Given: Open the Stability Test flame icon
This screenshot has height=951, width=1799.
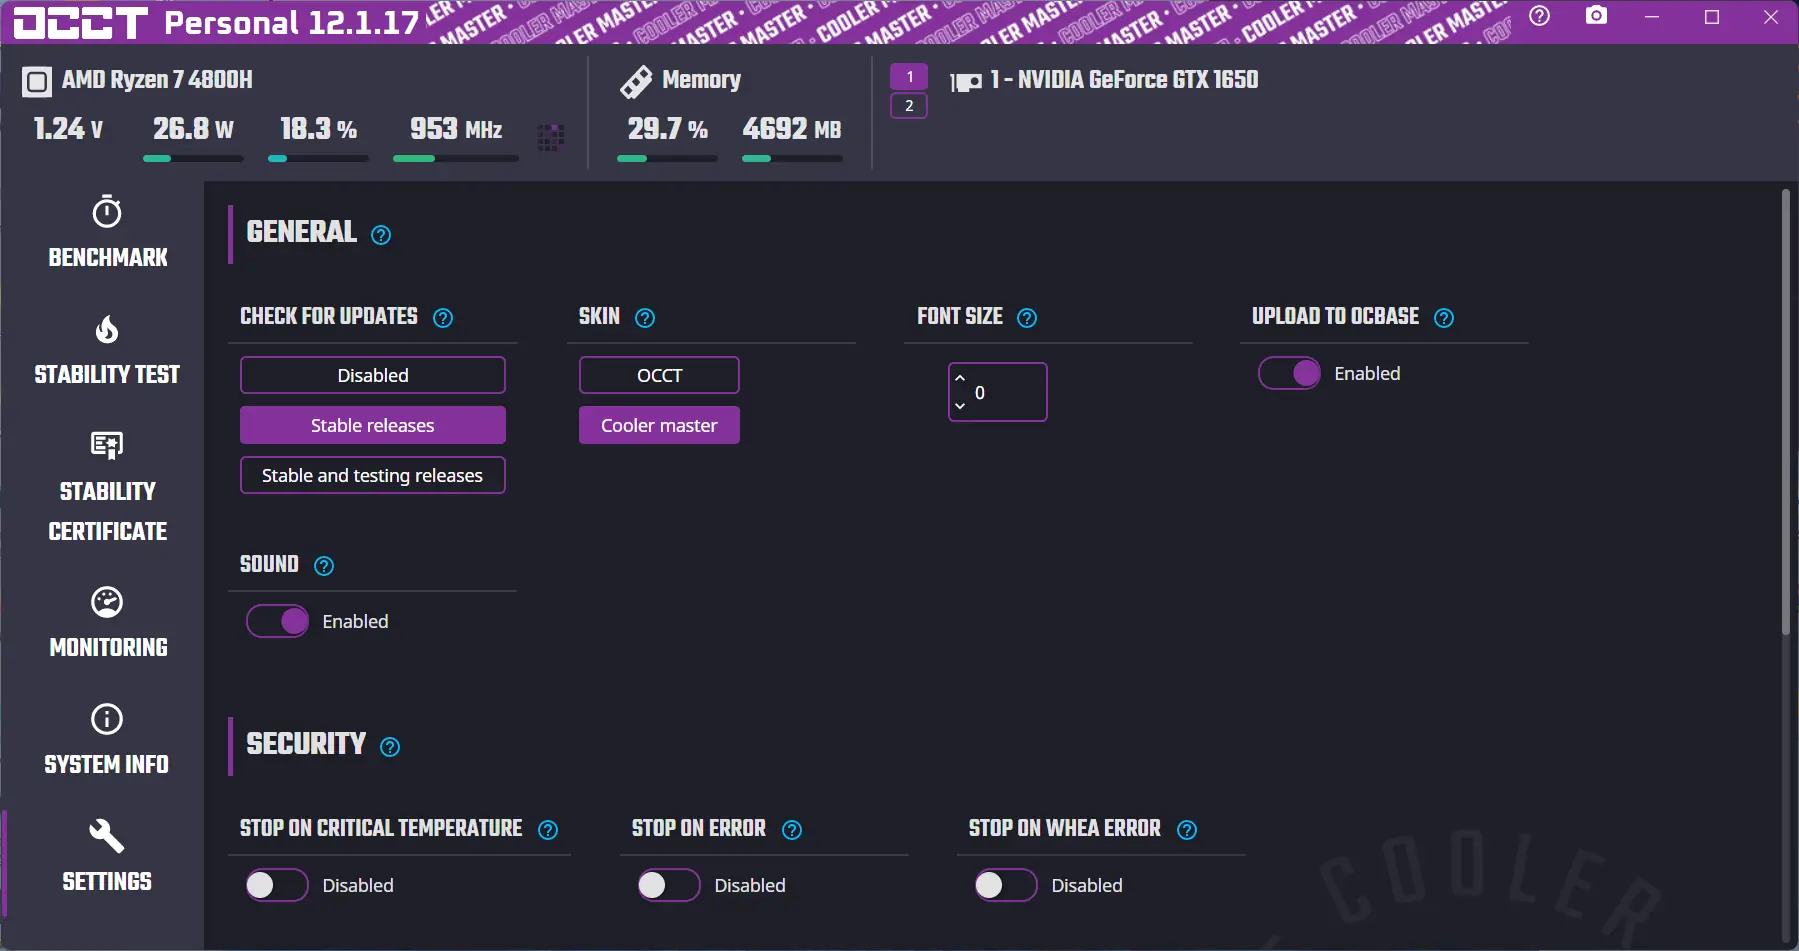Looking at the screenshot, I should pyautogui.click(x=107, y=329).
